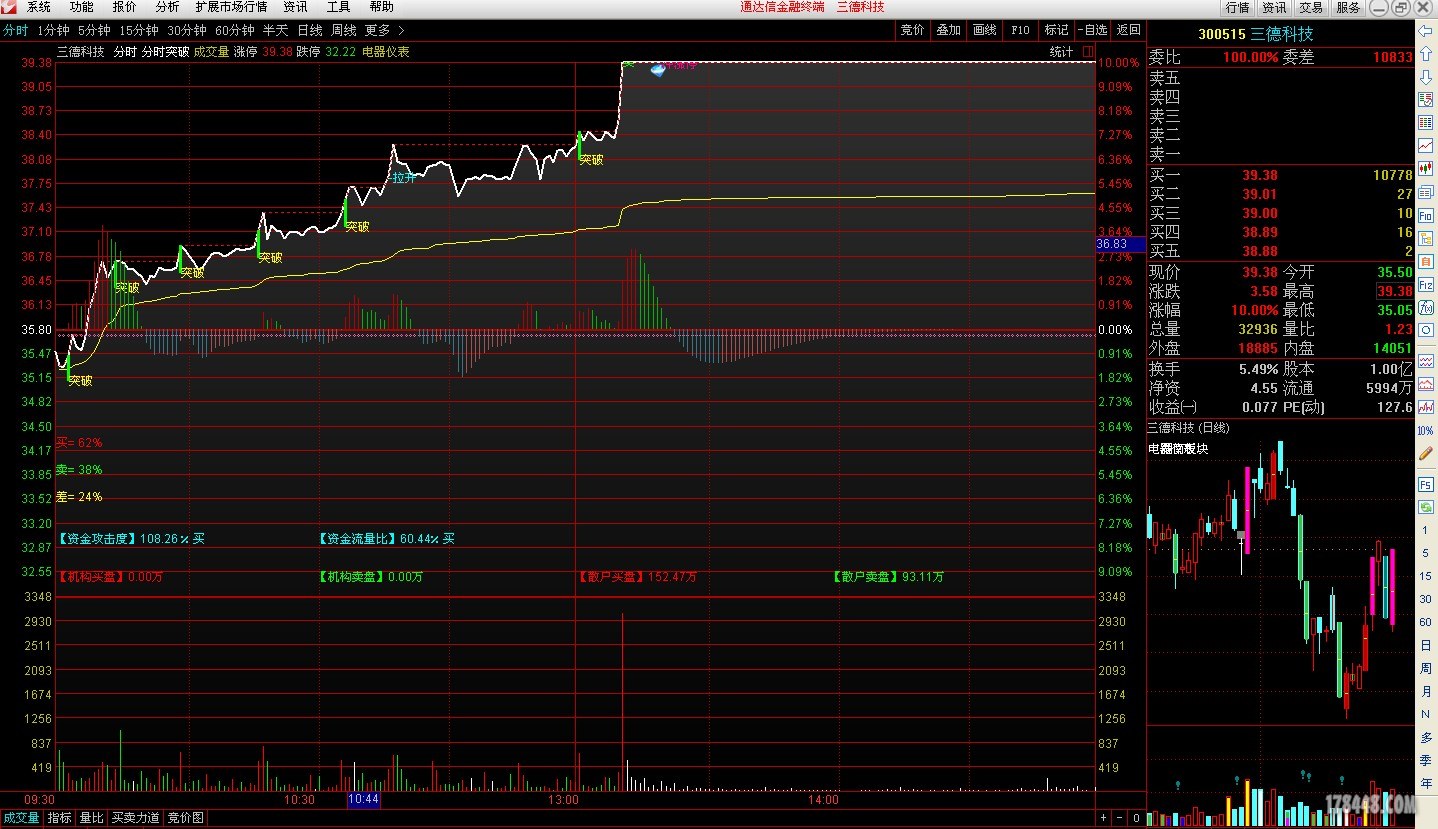1438x829 pixels.
Task: Select the 30-minute period in right sidebar
Action: pyautogui.click(x=1426, y=599)
